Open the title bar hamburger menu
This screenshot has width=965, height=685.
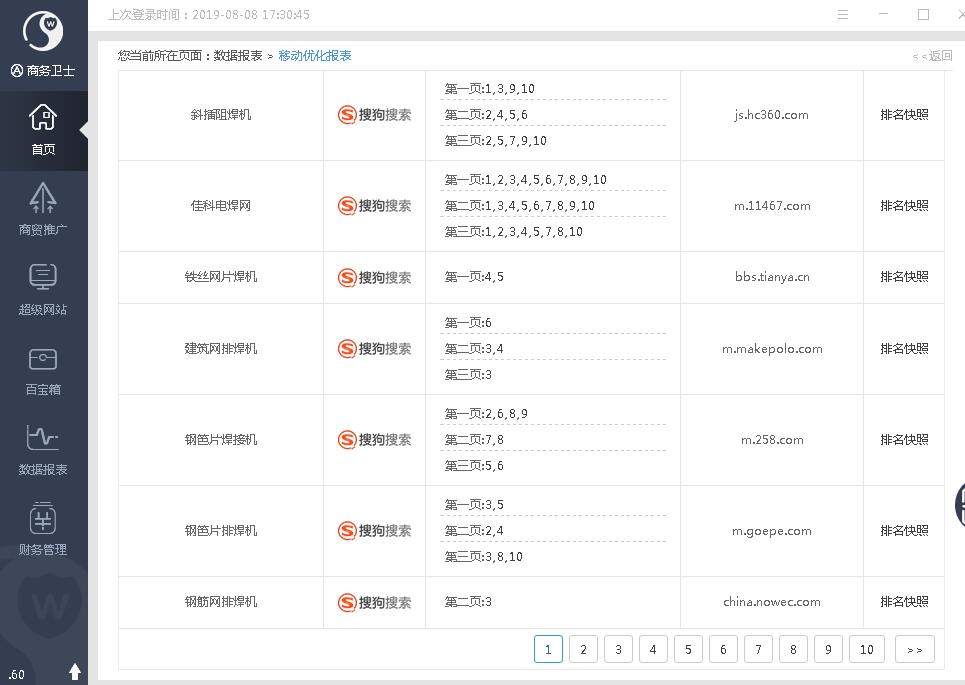pos(843,15)
